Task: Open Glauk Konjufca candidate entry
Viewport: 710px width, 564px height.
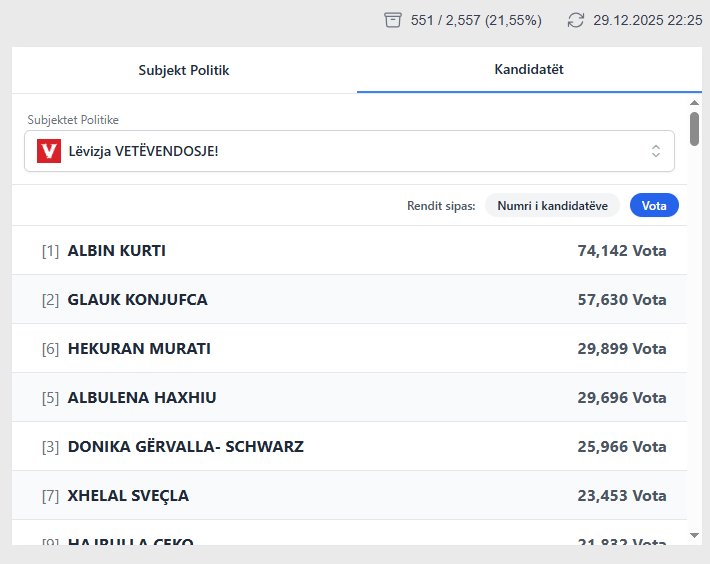Action: click(x=349, y=300)
